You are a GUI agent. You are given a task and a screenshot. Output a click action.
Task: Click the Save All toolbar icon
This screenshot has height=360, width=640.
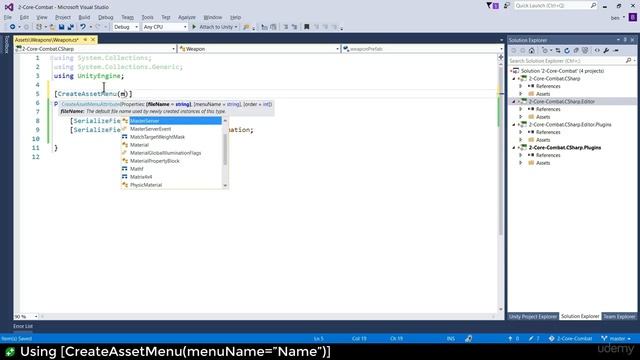tap(71, 27)
